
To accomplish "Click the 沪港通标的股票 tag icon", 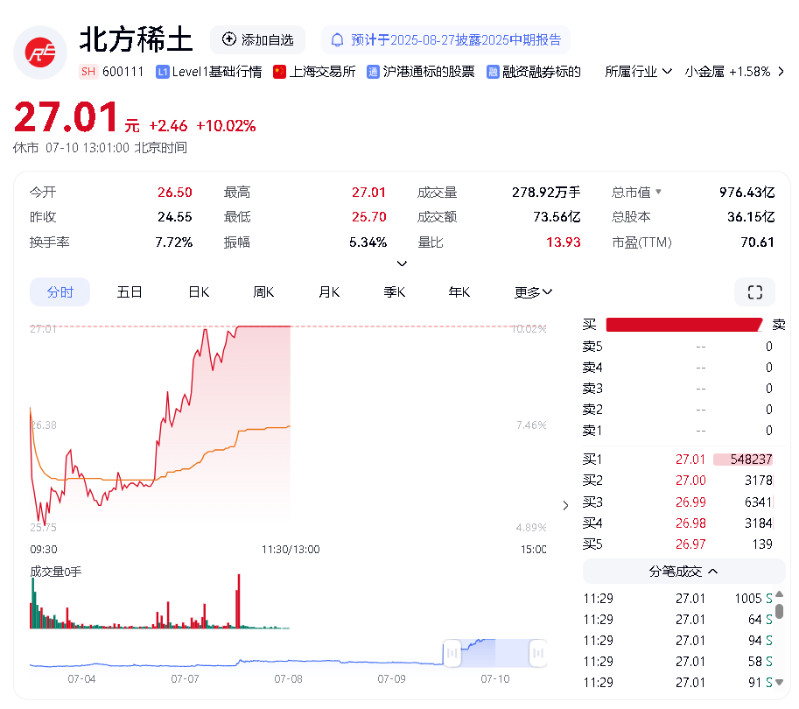I will click(x=373, y=72).
